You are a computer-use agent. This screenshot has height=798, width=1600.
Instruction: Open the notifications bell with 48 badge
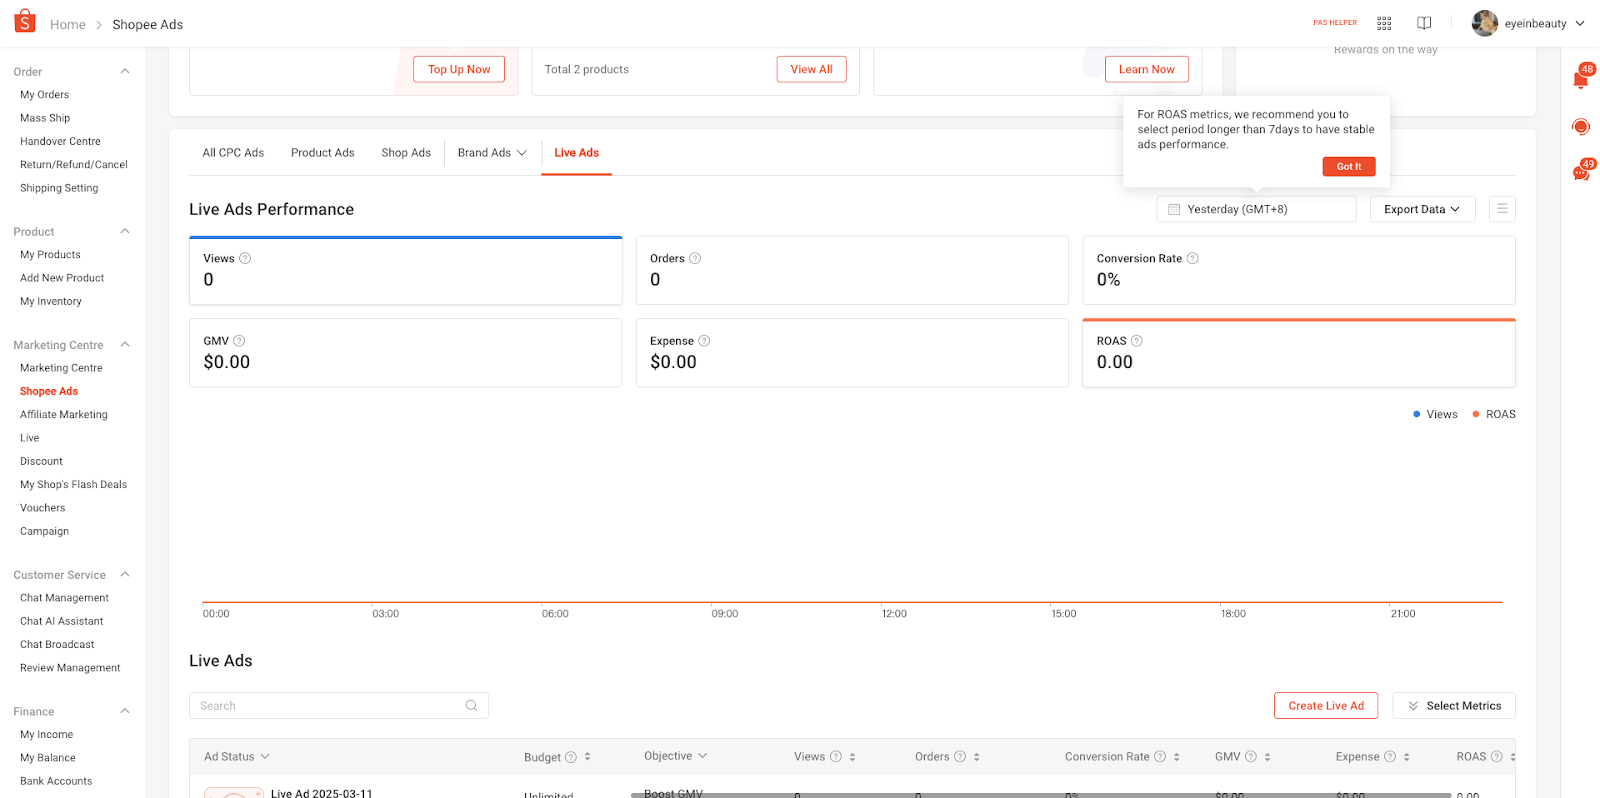pos(1581,78)
